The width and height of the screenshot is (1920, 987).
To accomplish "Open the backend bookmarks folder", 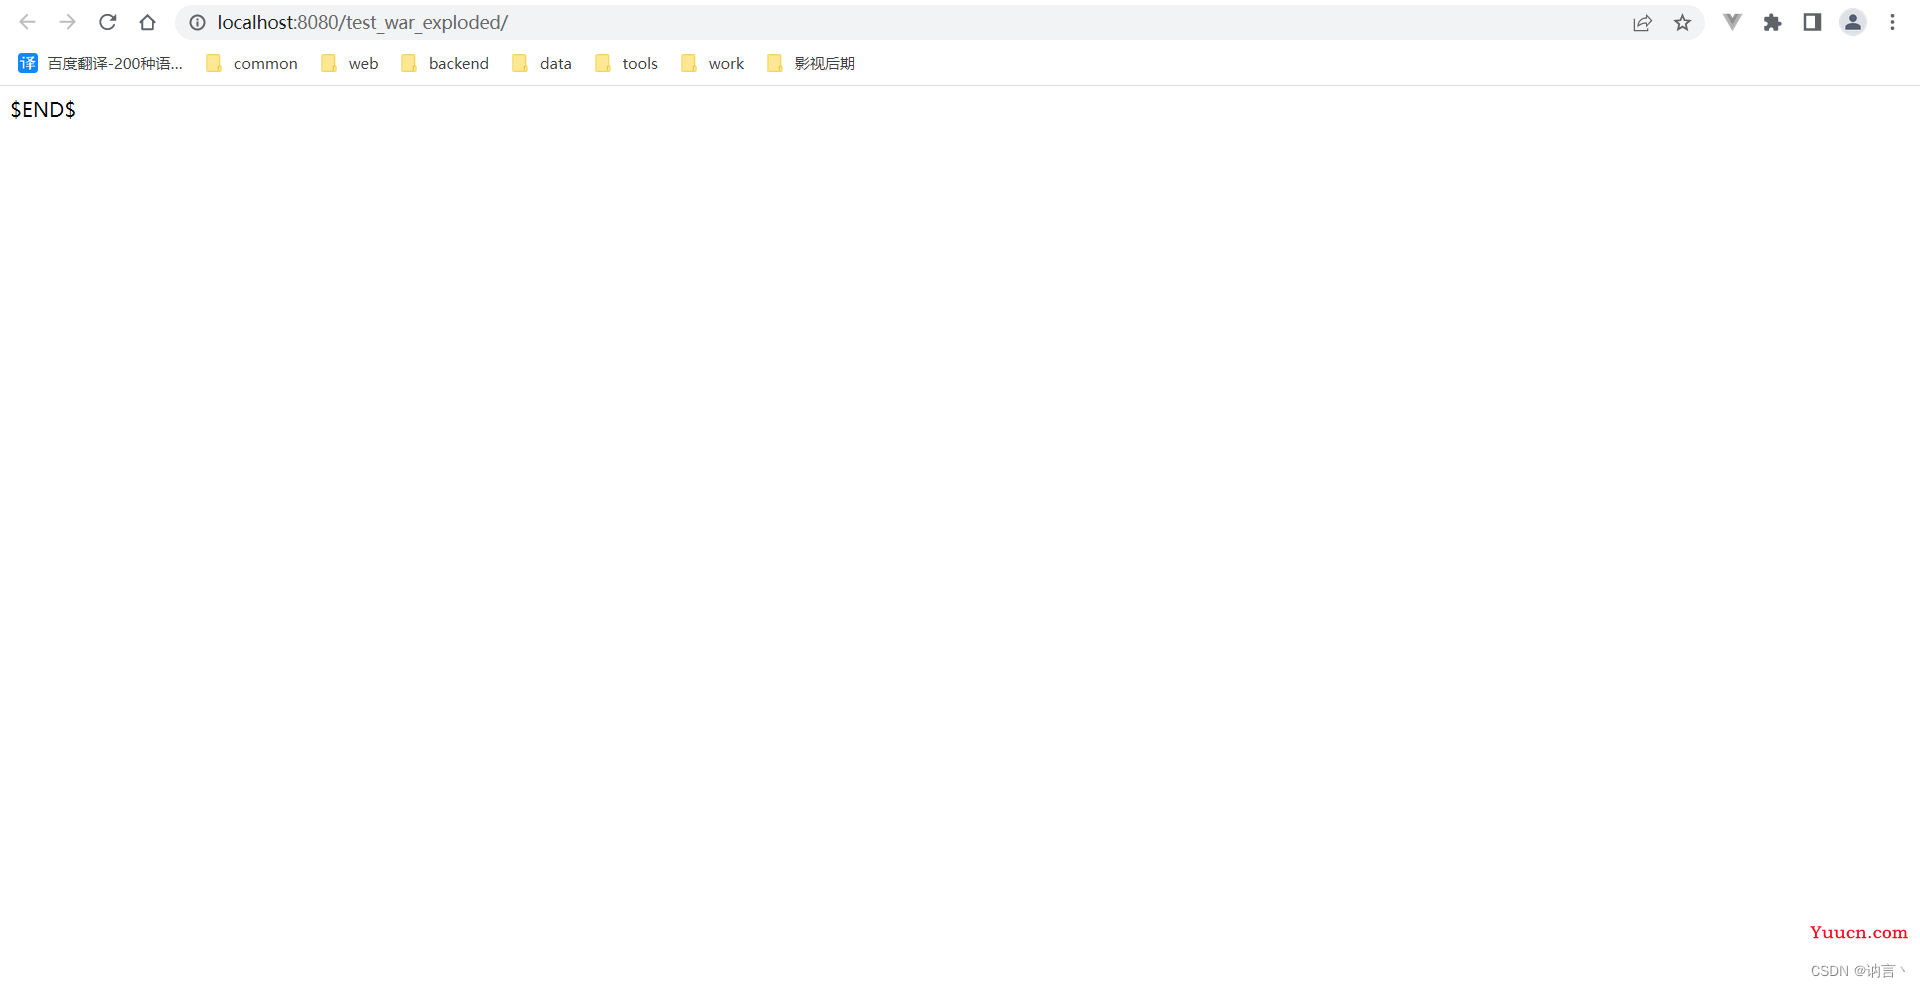I will pyautogui.click(x=445, y=63).
